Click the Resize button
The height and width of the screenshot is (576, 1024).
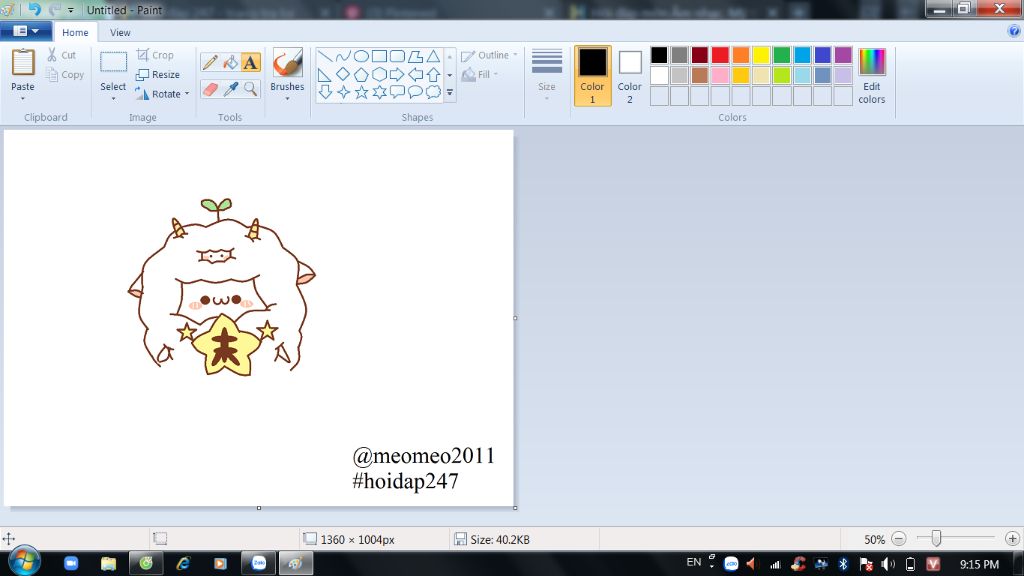pos(157,74)
